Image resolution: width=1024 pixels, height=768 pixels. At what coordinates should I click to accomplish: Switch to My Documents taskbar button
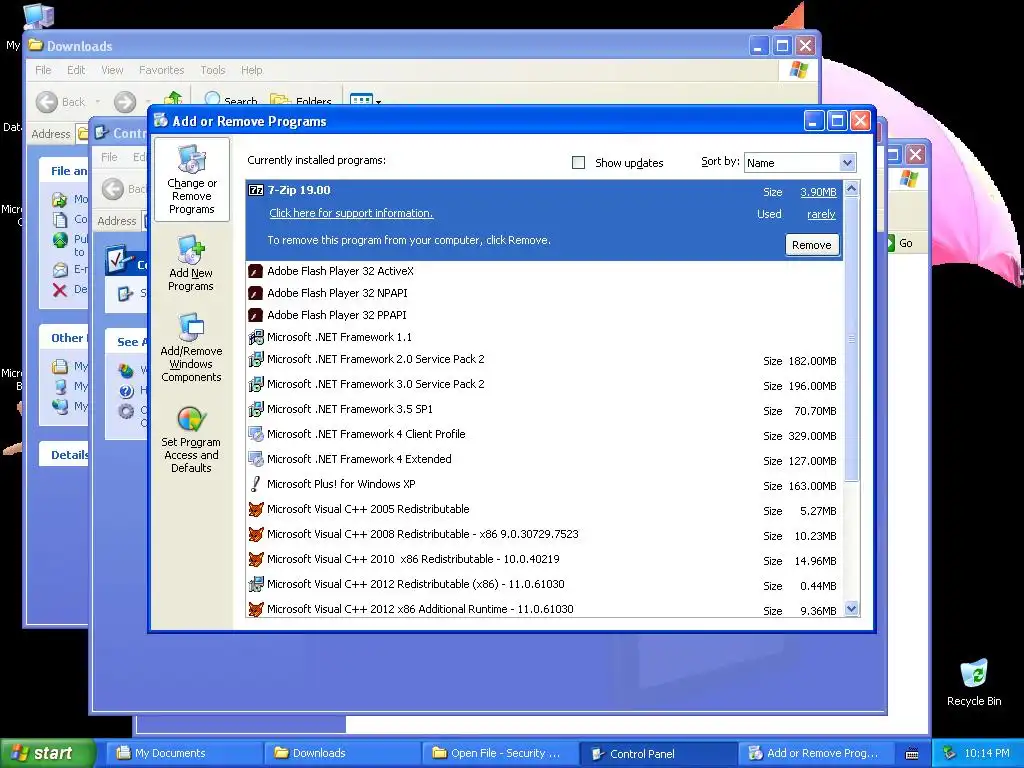coord(185,753)
